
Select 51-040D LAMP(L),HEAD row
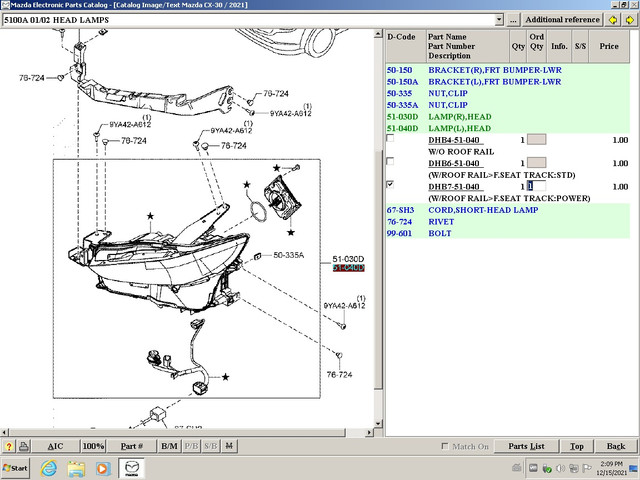pos(507,128)
